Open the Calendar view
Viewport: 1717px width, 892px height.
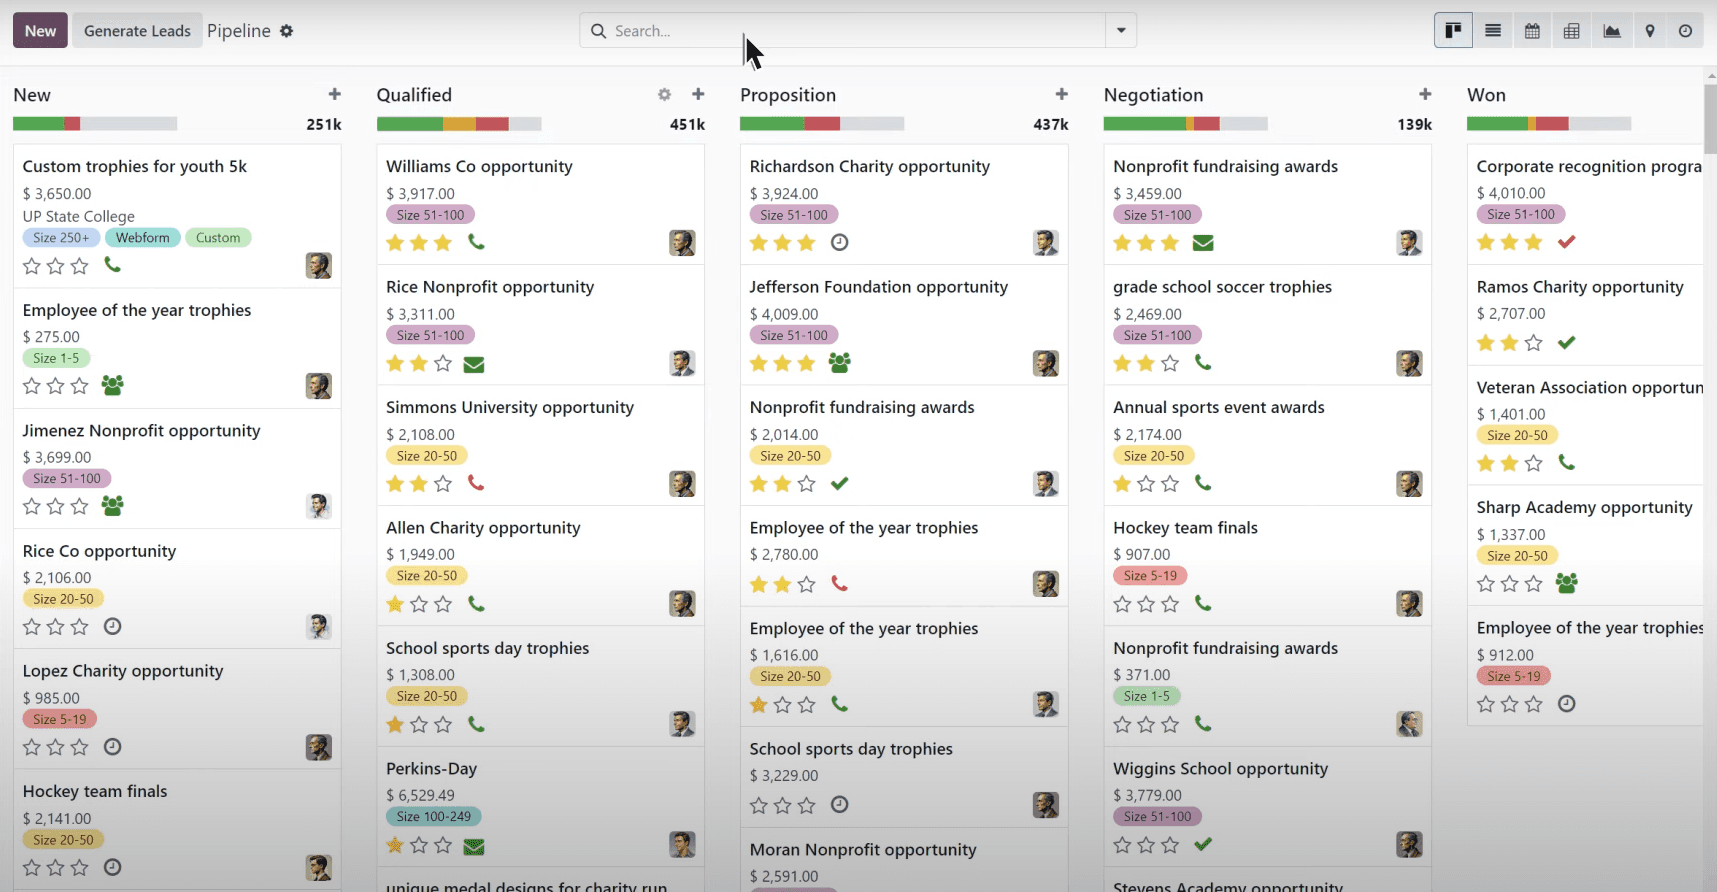pyautogui.click(x=1532, y=31)
